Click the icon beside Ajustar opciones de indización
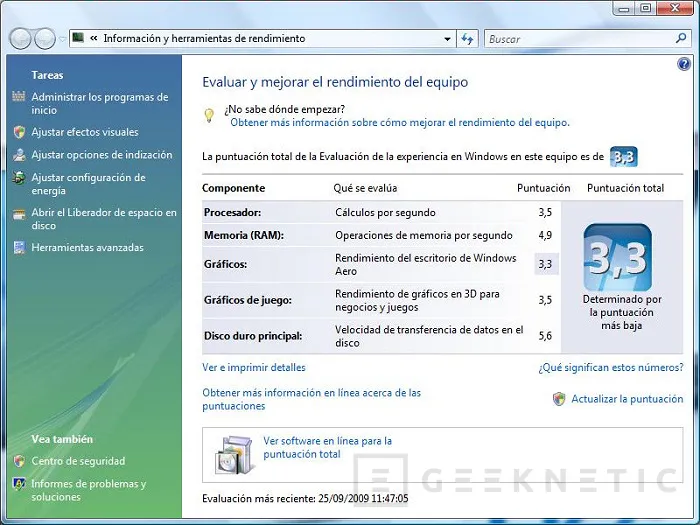 click(19, 155)
